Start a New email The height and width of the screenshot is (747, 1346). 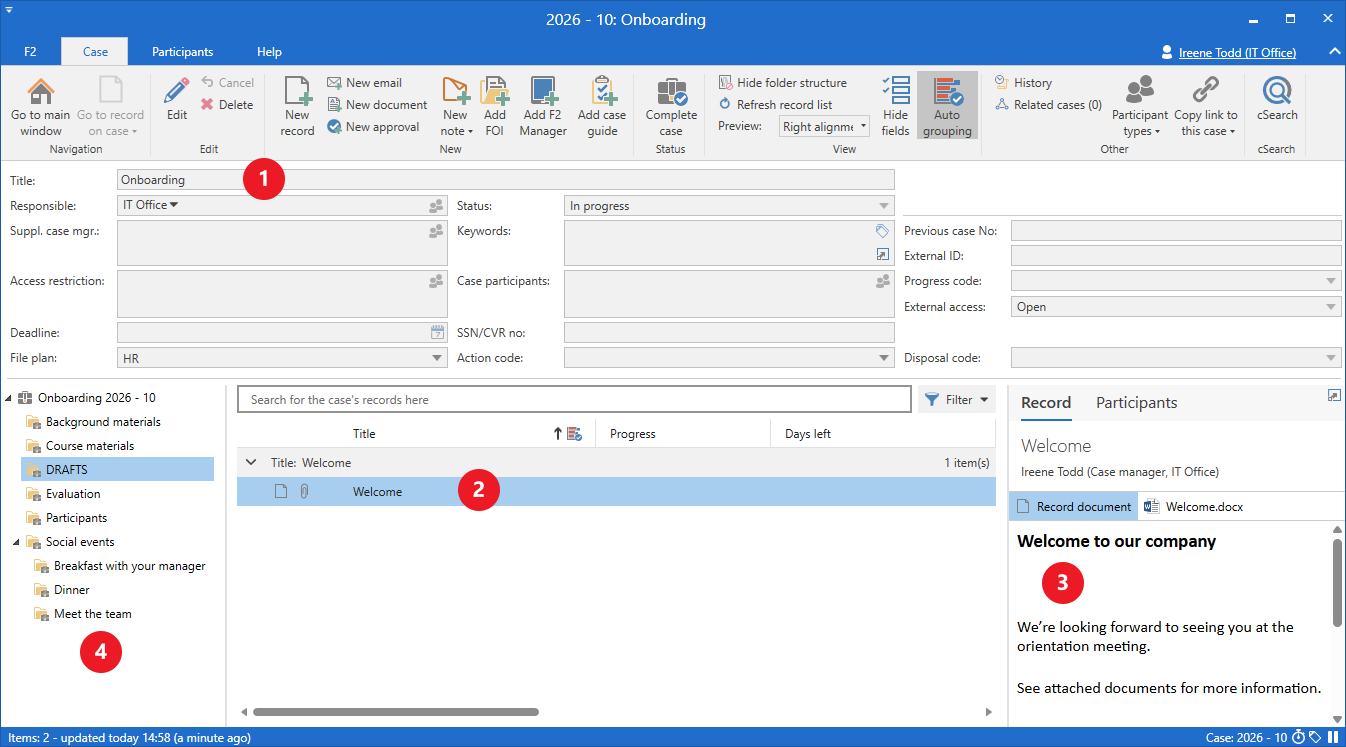[365, 83]
